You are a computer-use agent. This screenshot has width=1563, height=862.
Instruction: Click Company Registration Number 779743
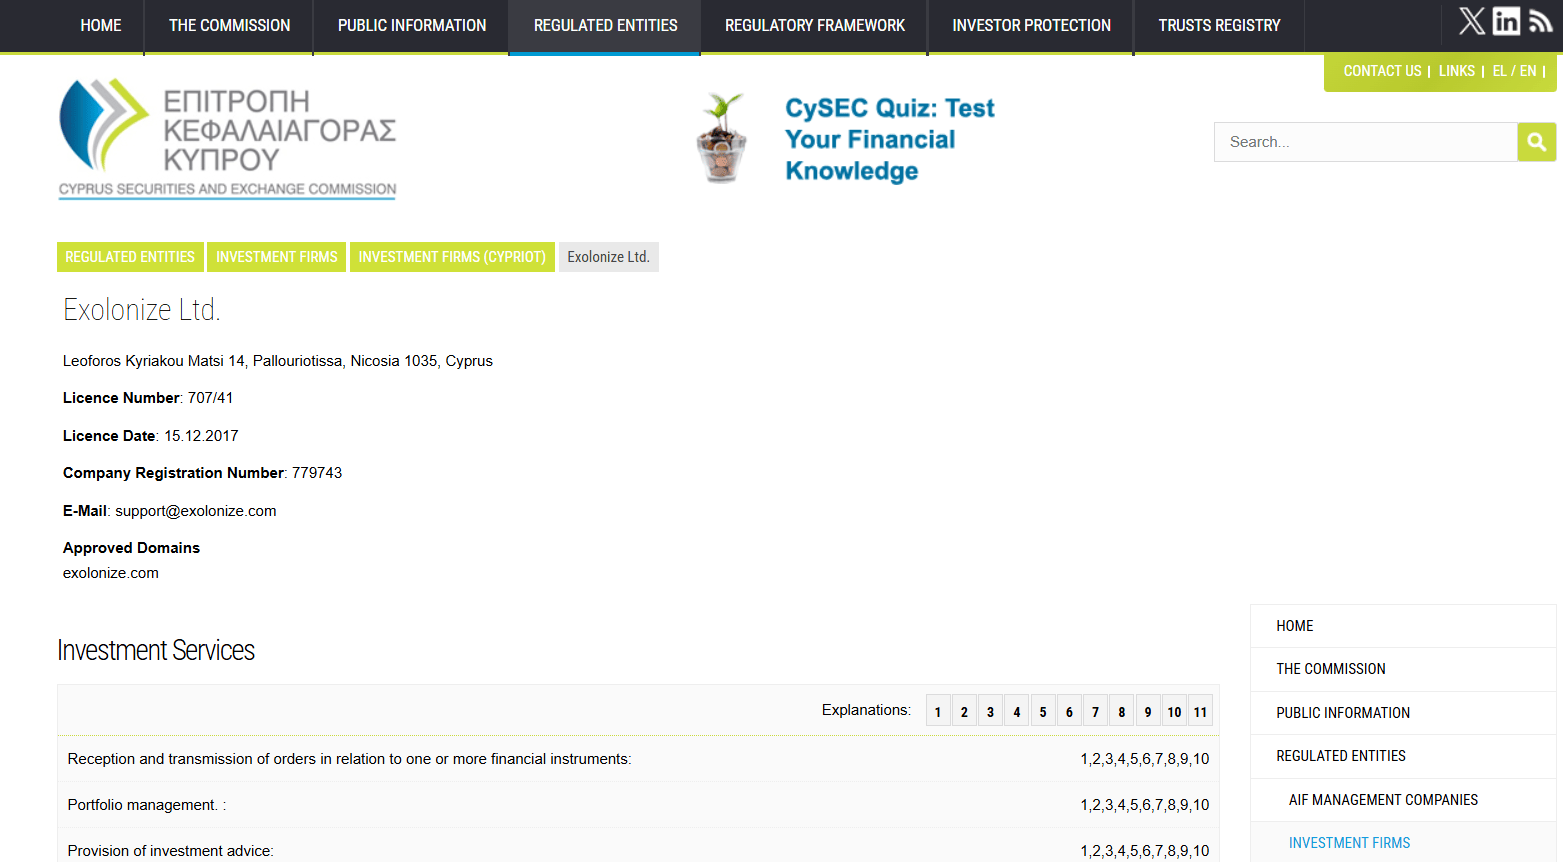tap(203, 473)
